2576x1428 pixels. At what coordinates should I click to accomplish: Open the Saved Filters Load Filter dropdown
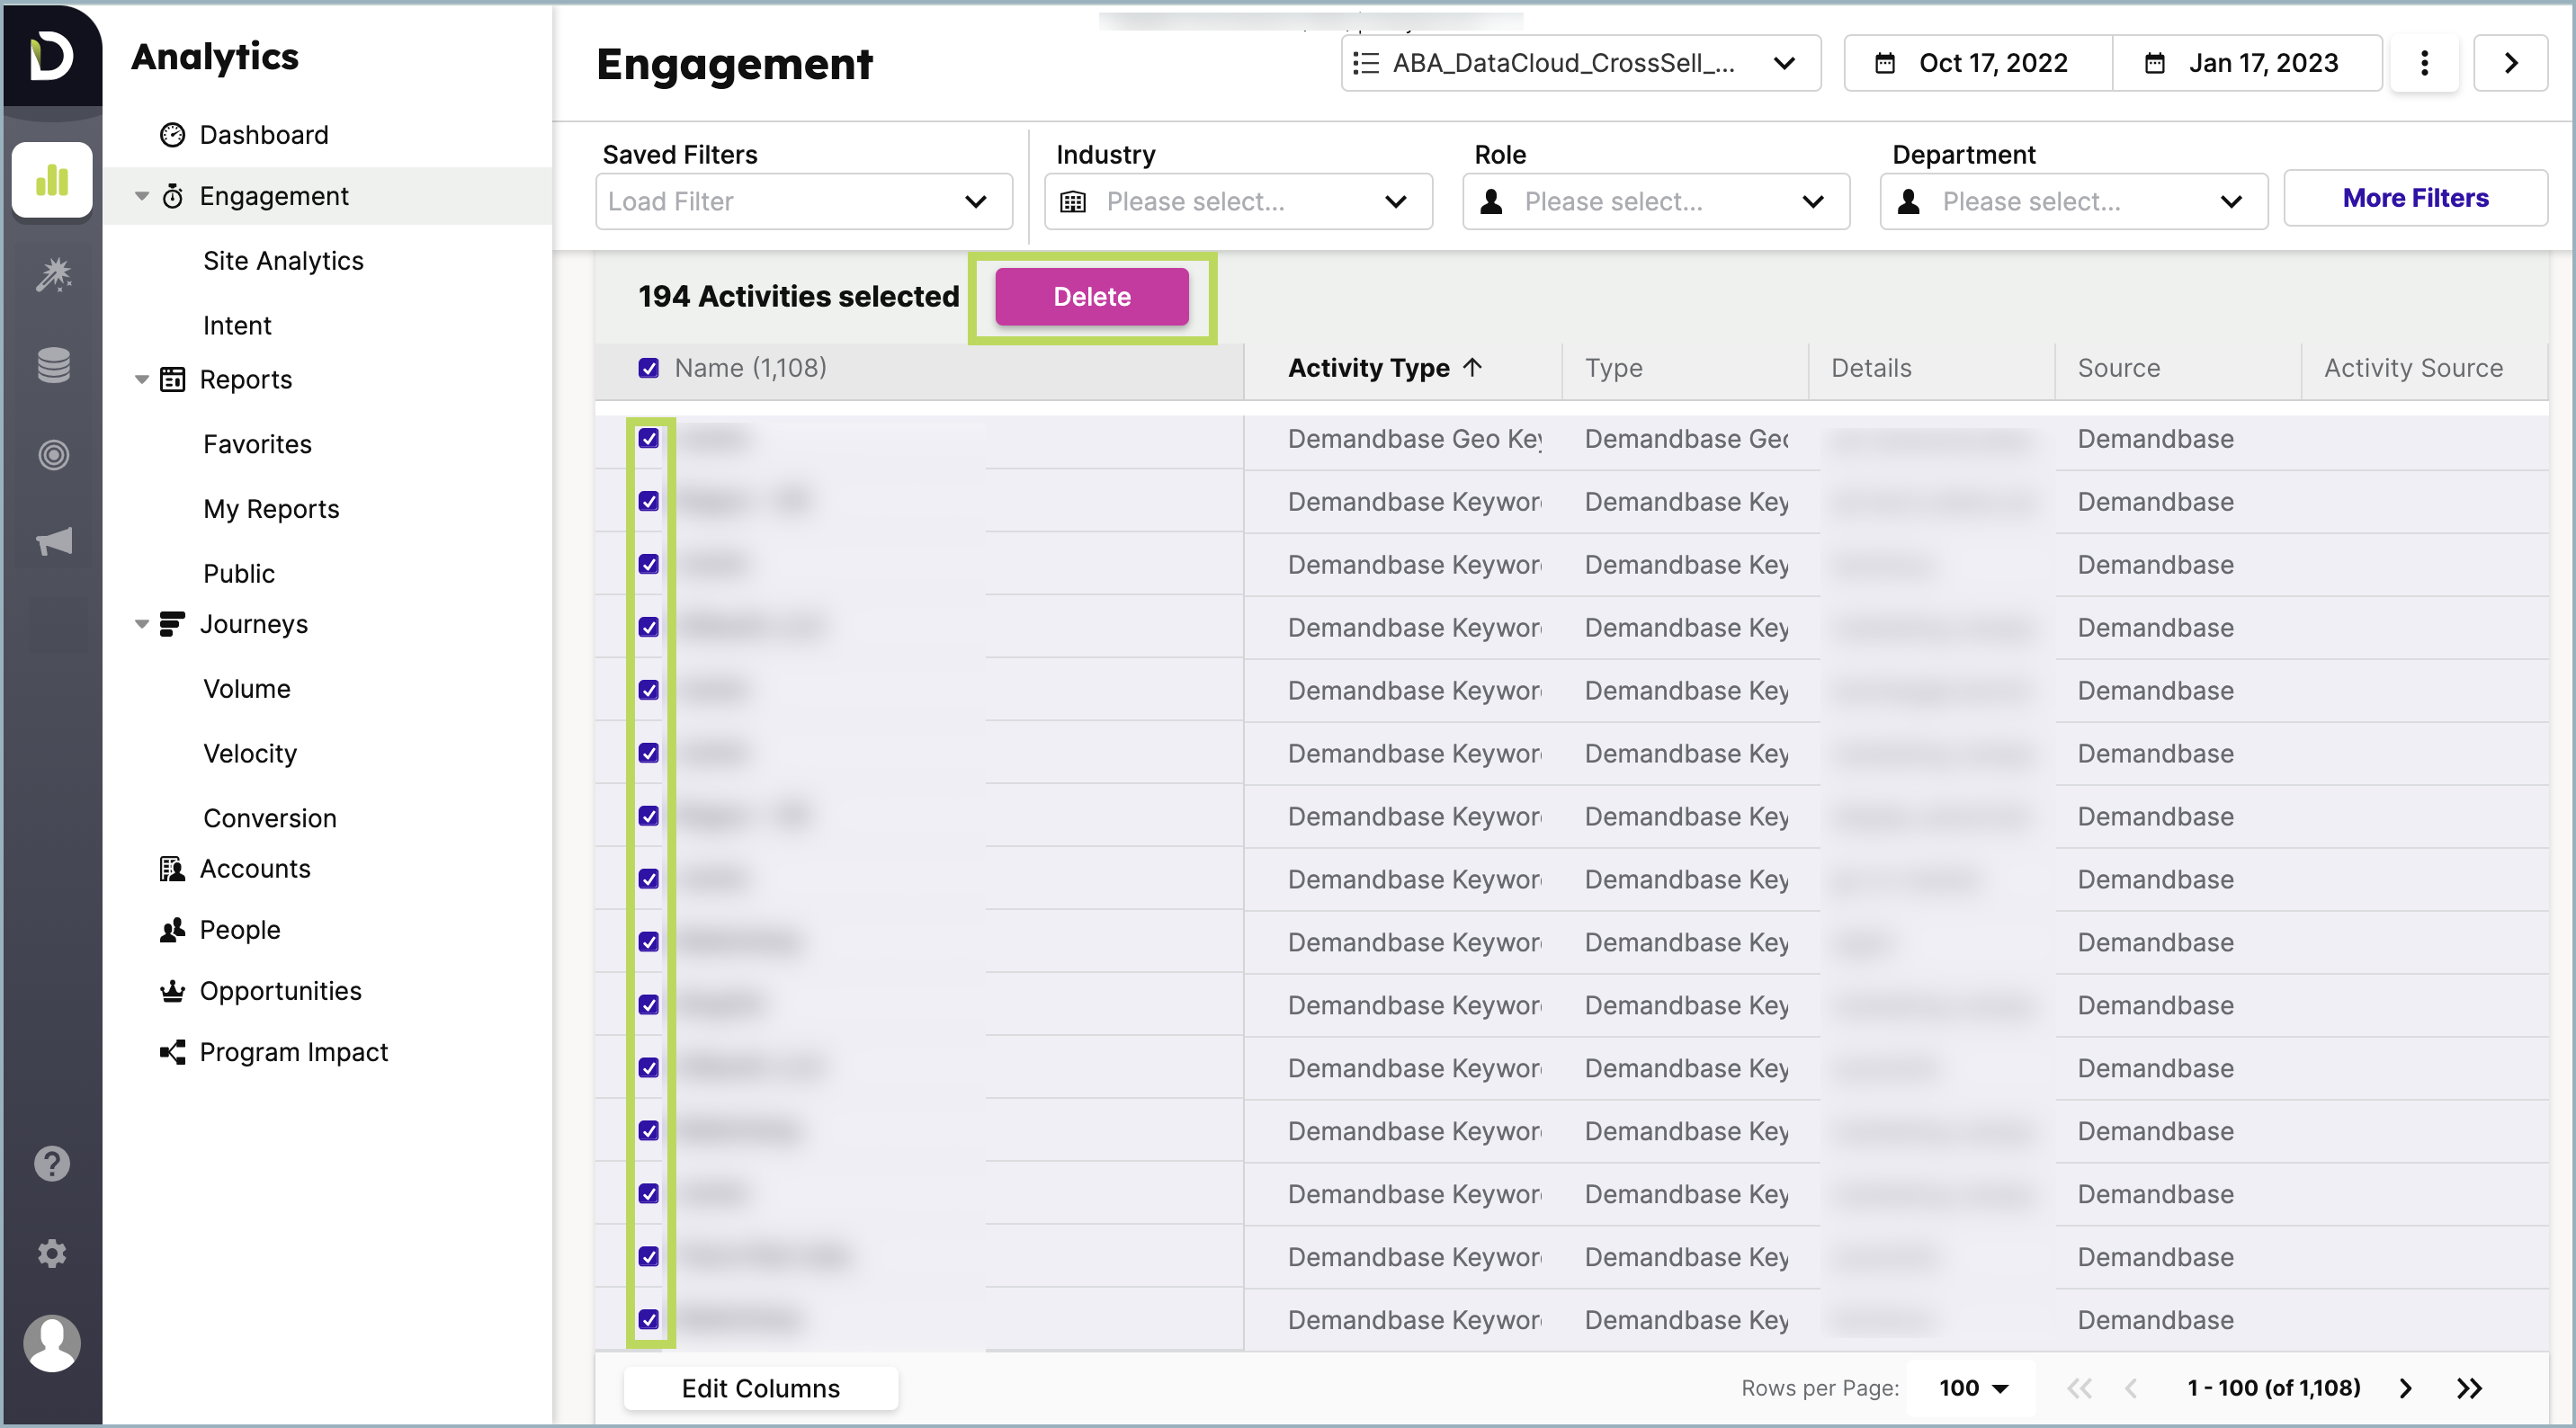click(x=803, y=201)
